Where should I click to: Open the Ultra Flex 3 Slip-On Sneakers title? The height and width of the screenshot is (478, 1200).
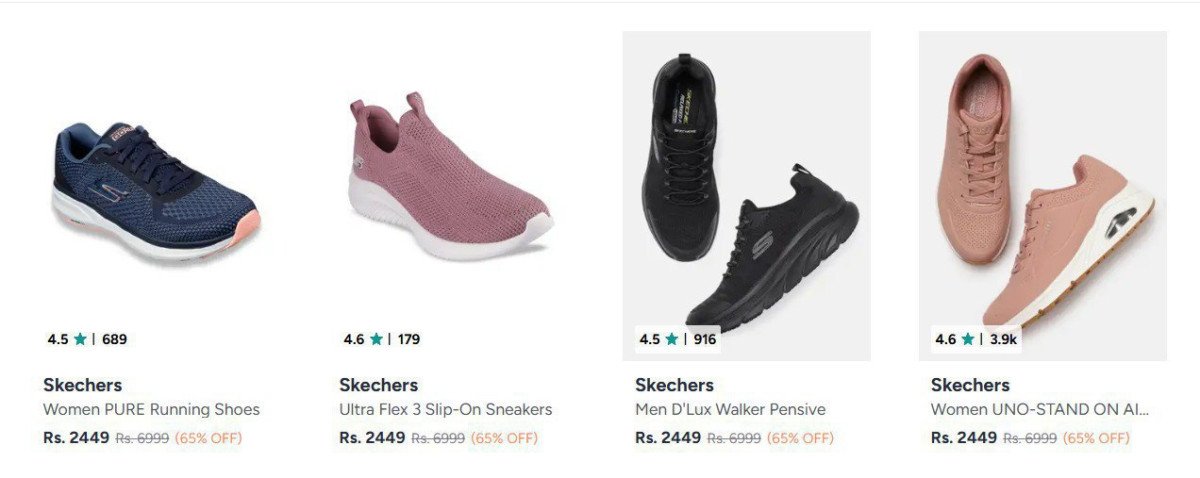445,409
